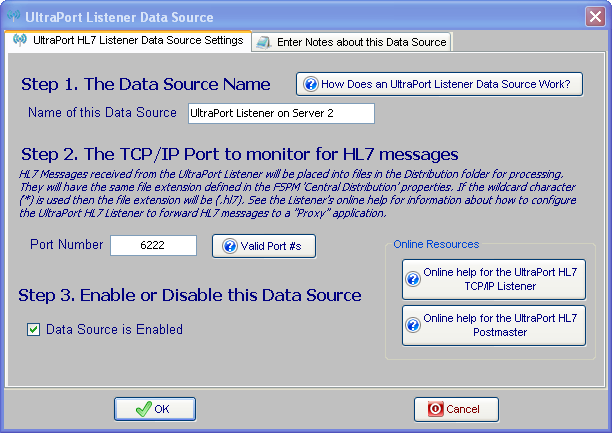Click the Step 1. The Data Source Name heading
Viewport: 612px width, 433px height.
tap(146, 84)
